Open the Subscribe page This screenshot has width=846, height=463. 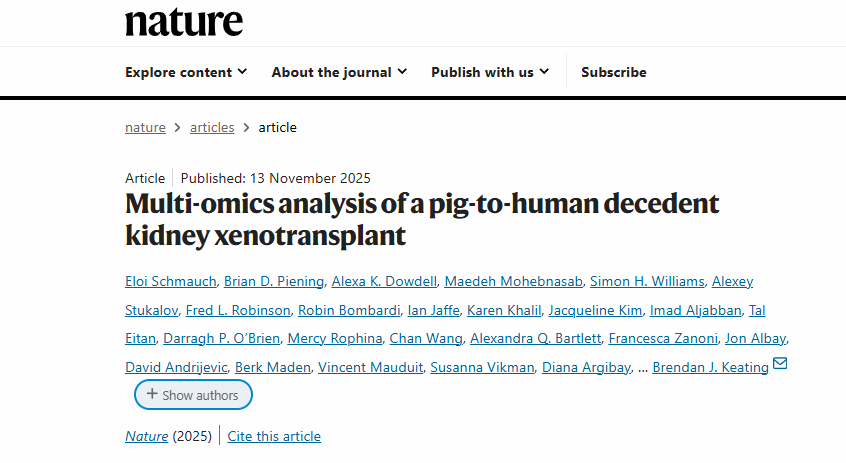(x=613, y=72)
